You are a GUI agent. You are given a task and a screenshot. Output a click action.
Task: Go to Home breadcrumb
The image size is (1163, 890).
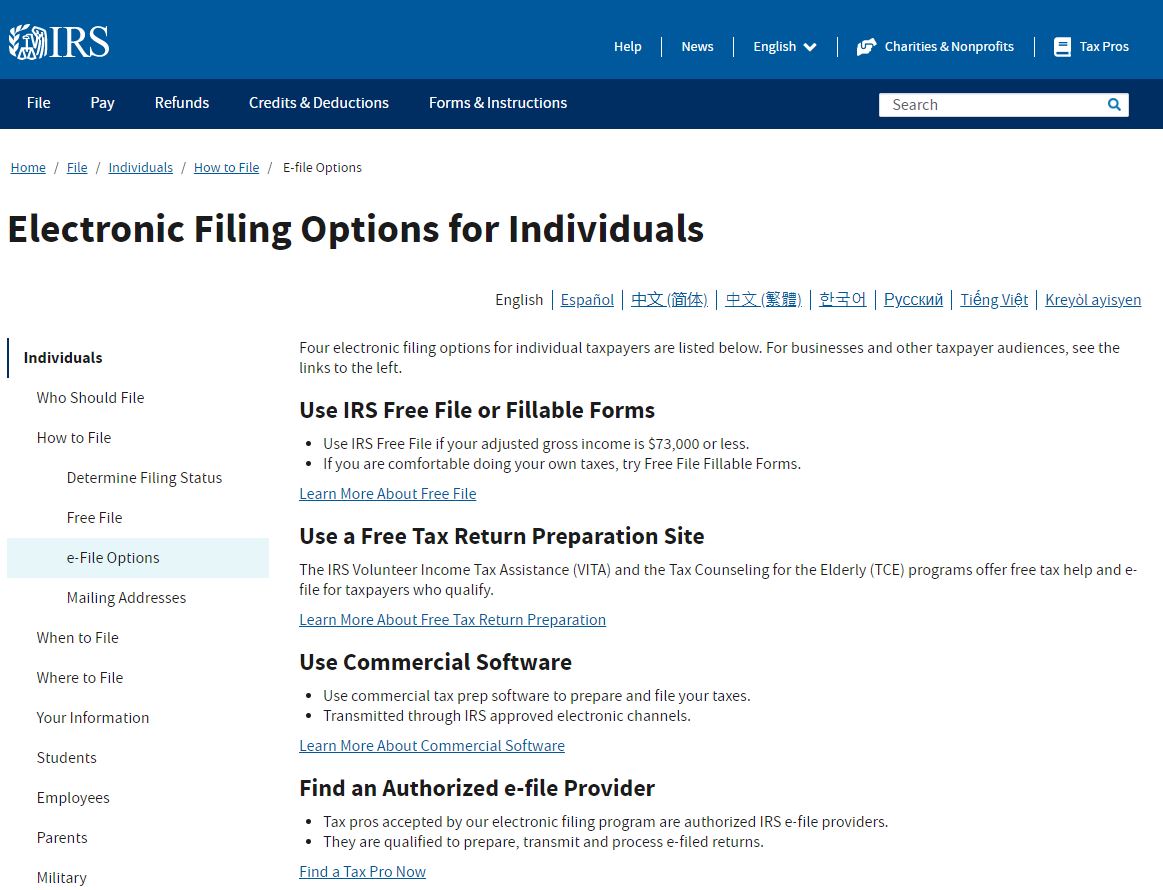[28, 168]
